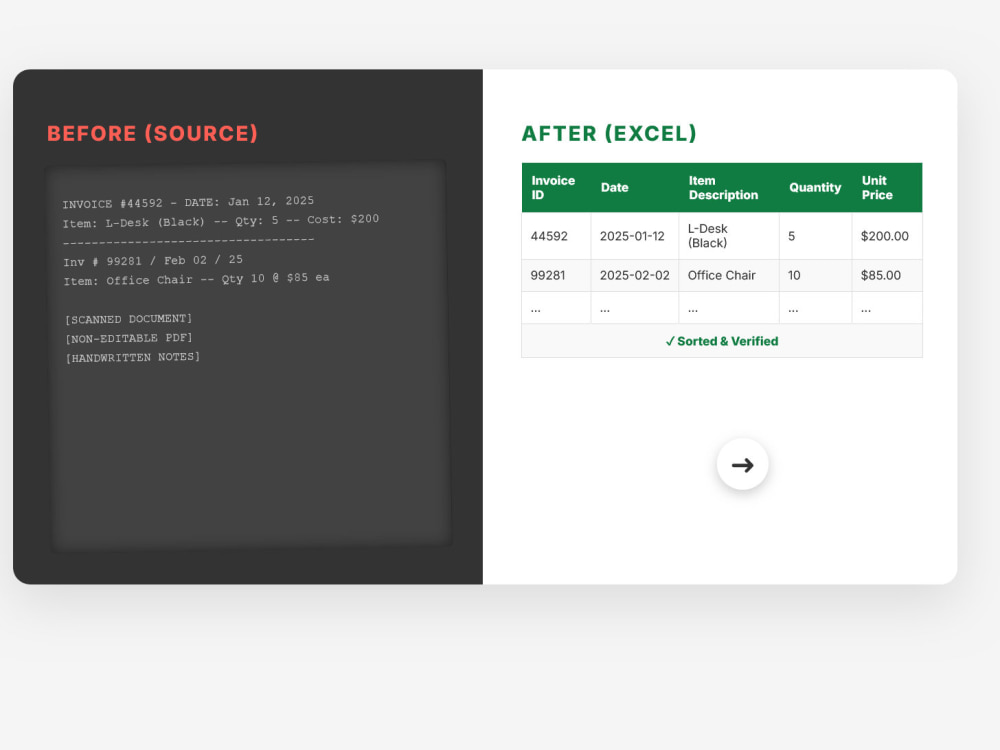
Task: Click the 'BEFORE (SOURCE)' heading
Action: point(152,133)
